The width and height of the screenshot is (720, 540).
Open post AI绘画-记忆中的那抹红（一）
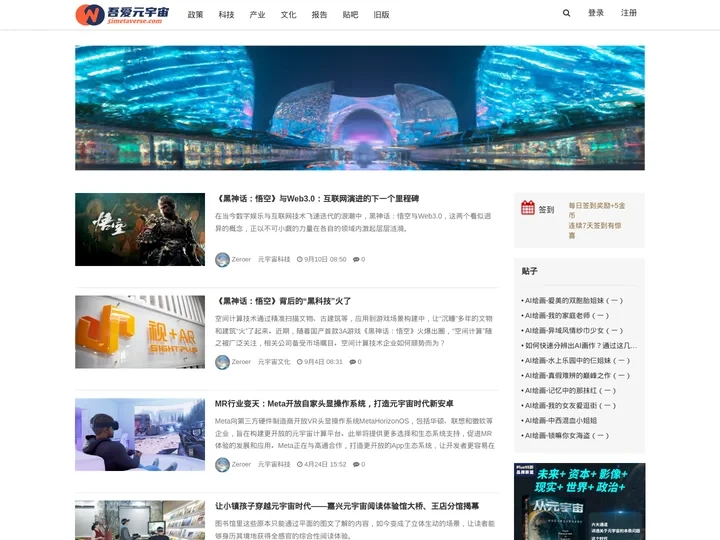pyautogui.click(x=570, y=391)
